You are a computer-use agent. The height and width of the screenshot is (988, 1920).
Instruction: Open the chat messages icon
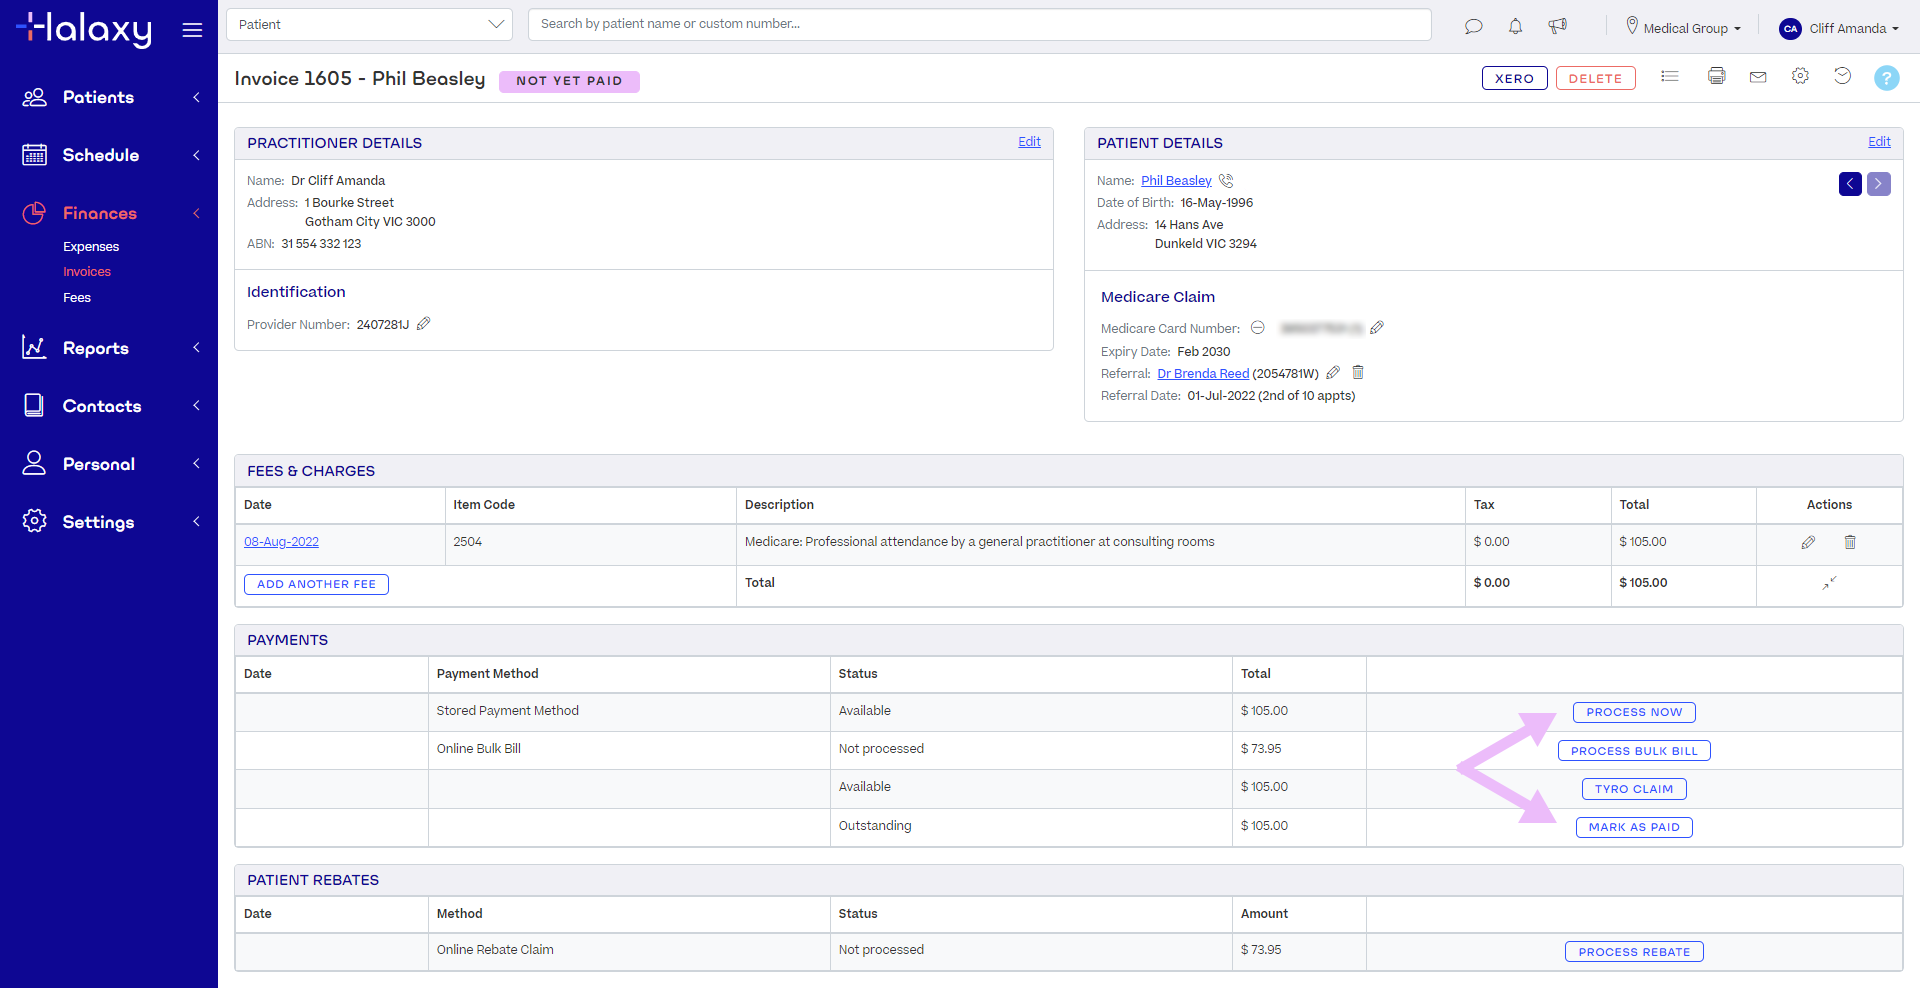pos(1473,27)
